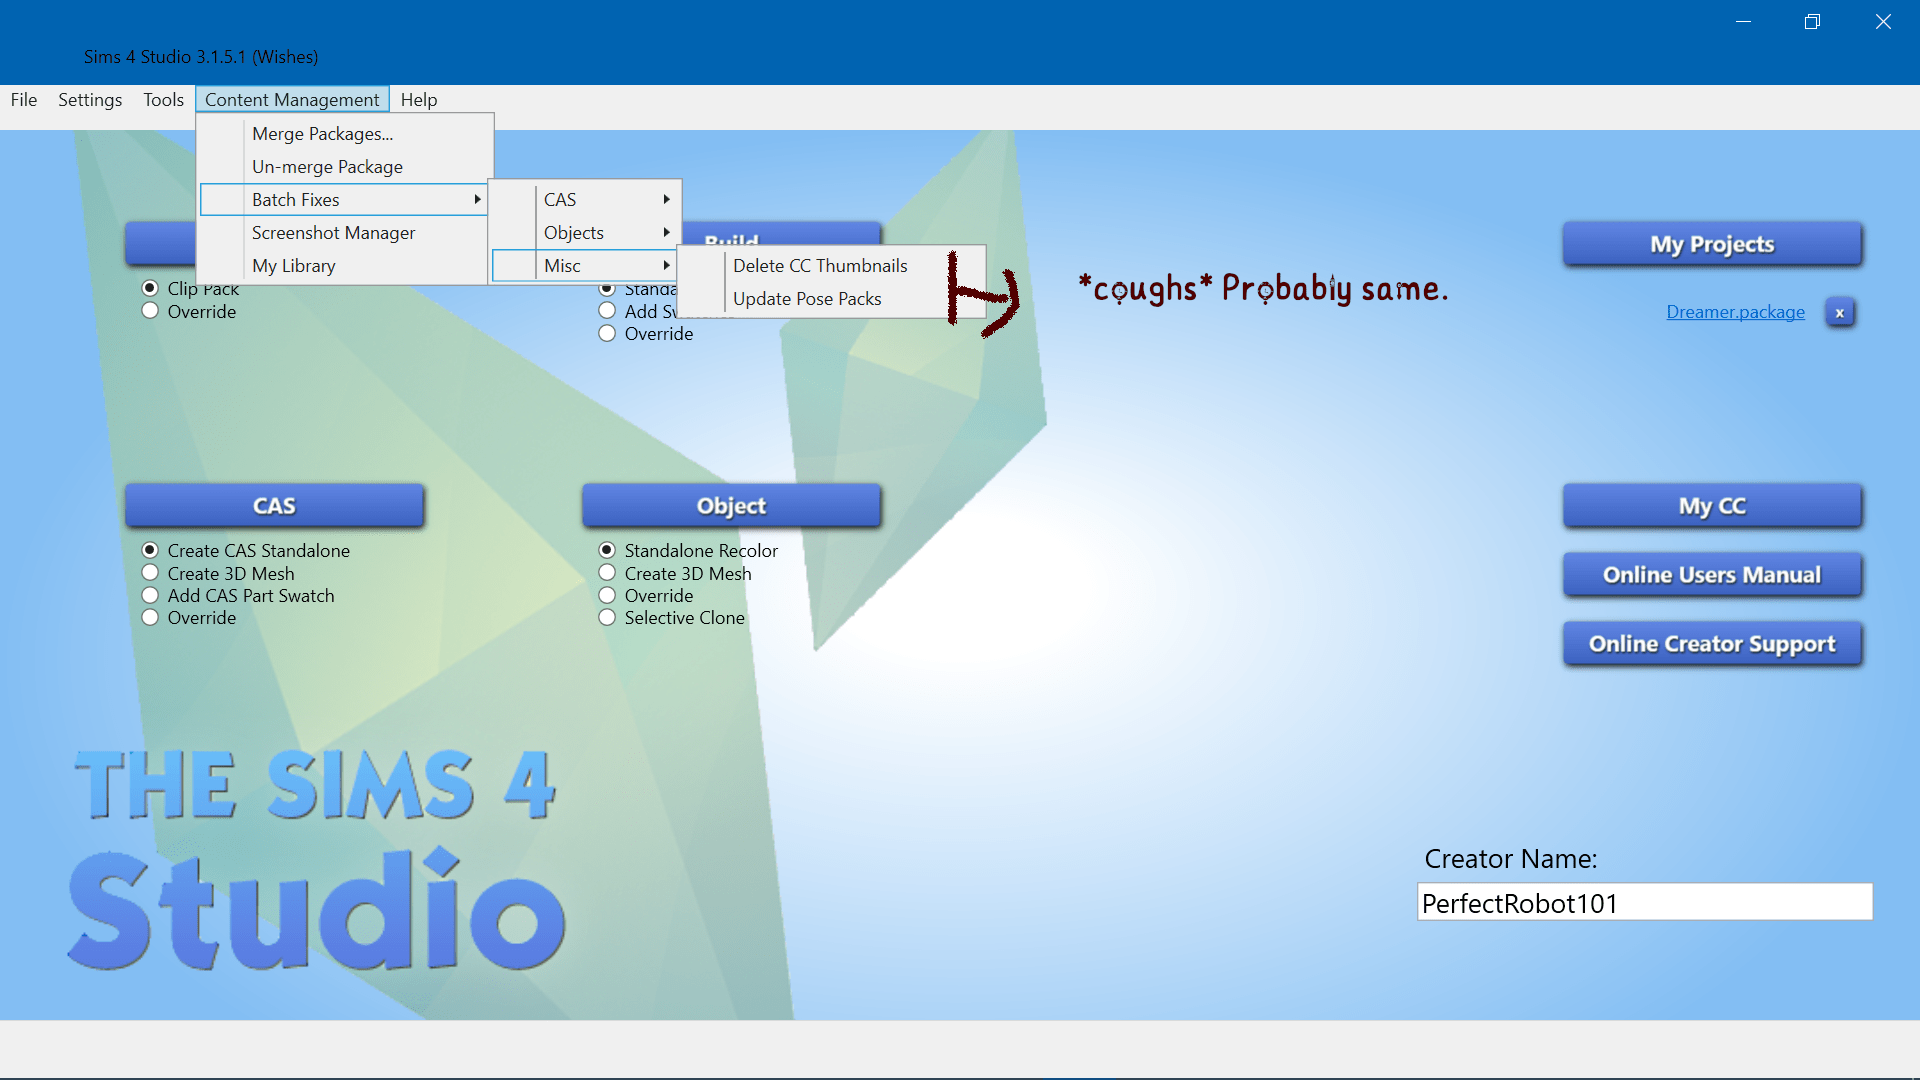Open Online Creator Support
The image size is (1920, 1080).
pyautogui.click(x=1712, y=643)
